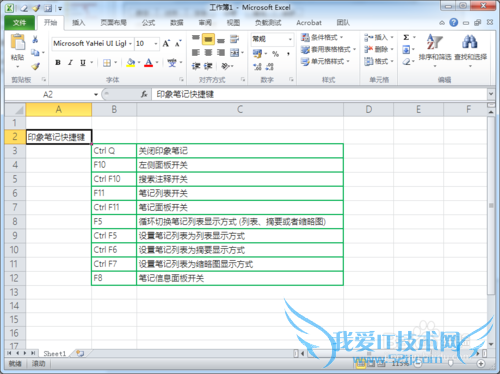Apply percent style format
Viewport: 500px width, 374px height.
(275, 53)
